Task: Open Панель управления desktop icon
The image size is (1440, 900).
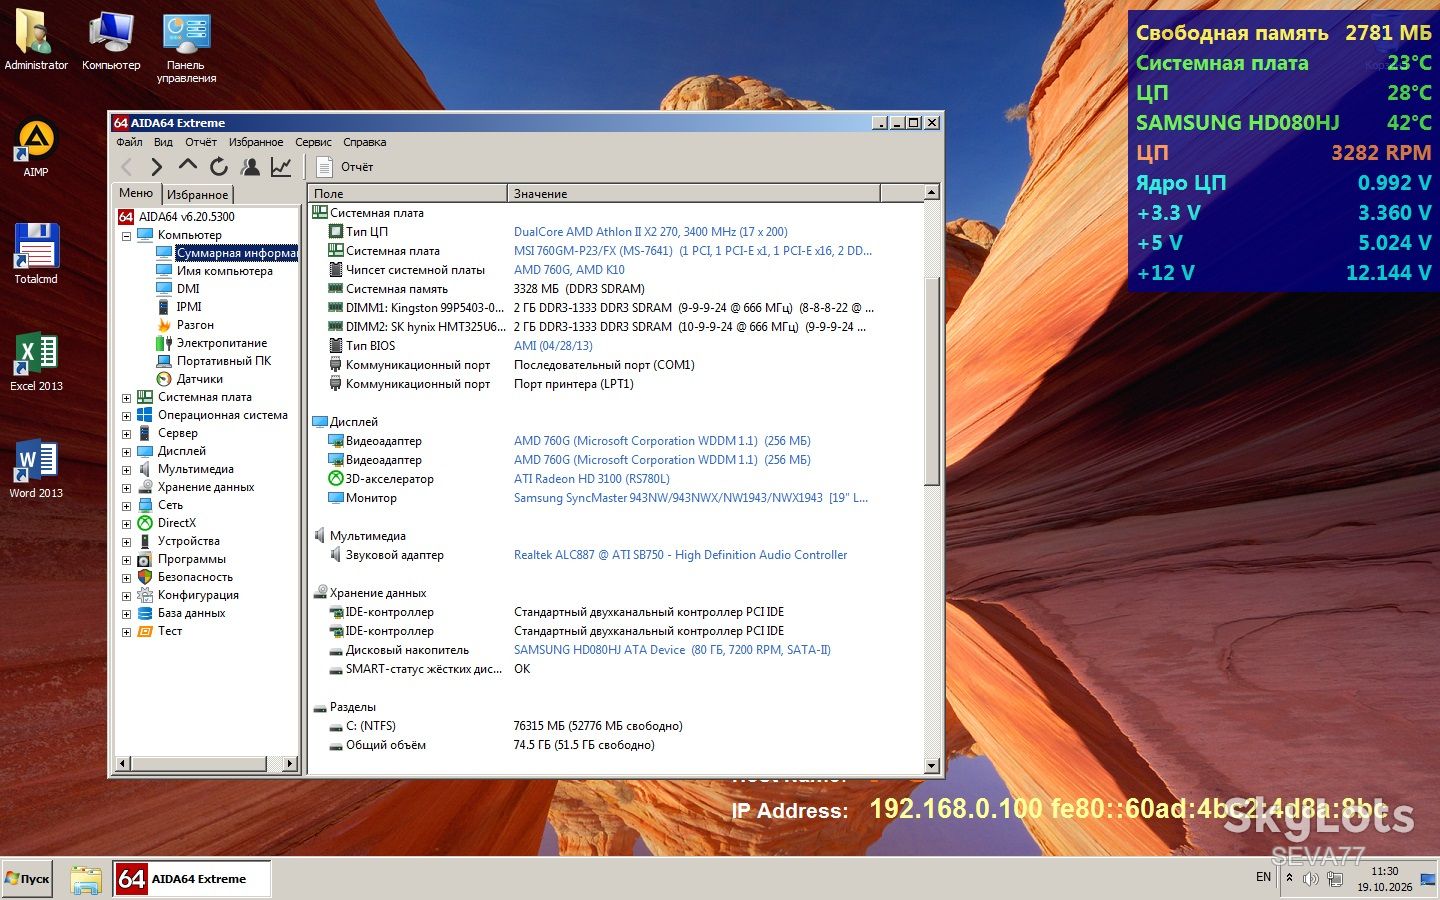Action: pos(186,48)
